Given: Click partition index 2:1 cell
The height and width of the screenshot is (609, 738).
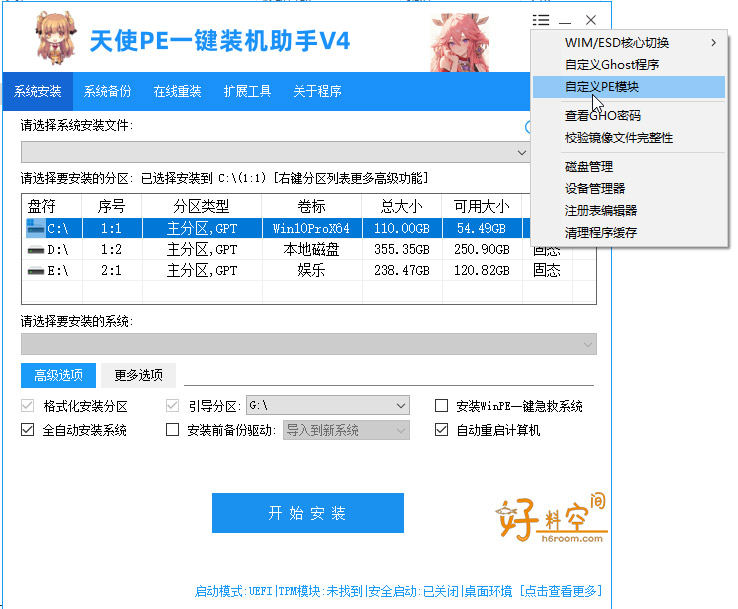Looking at the screenshot, I should tap(112, 271).
